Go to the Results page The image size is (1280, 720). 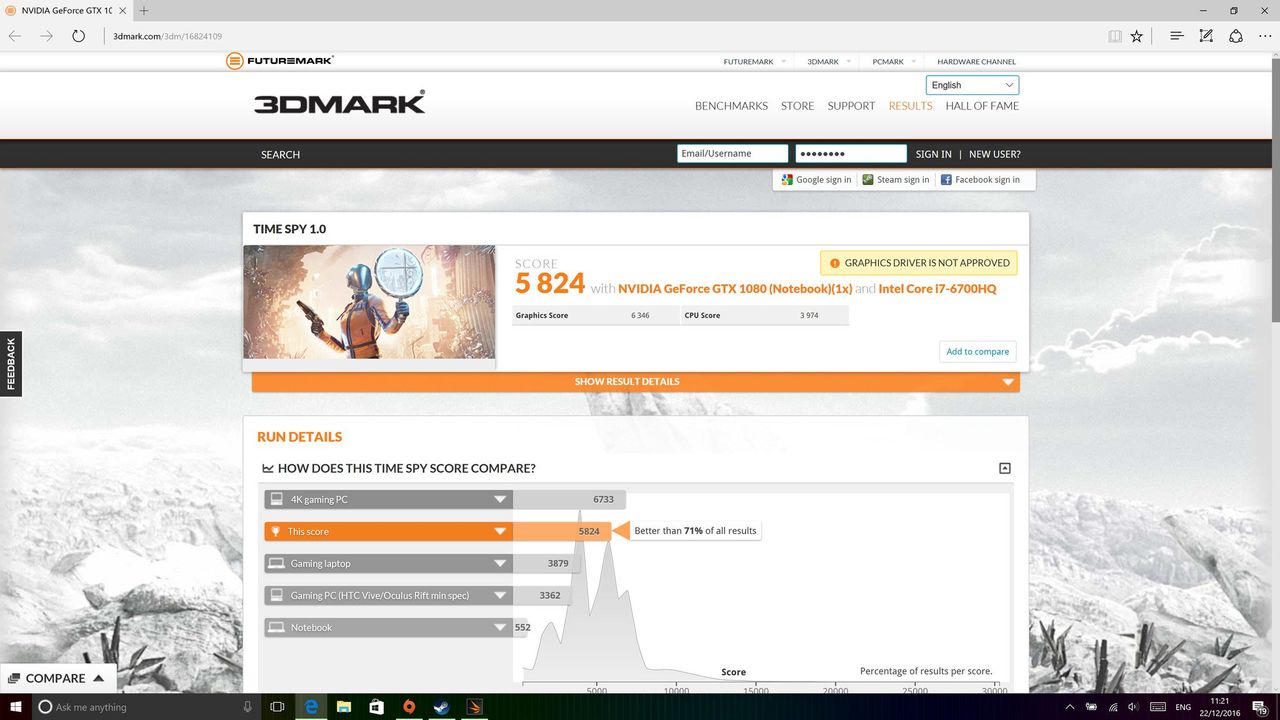[911, 106]
